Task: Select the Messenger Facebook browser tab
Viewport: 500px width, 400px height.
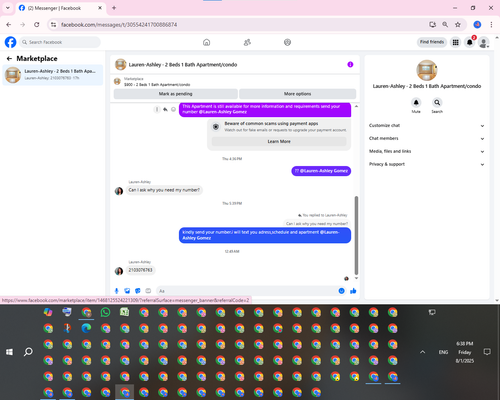Action: 61,8
